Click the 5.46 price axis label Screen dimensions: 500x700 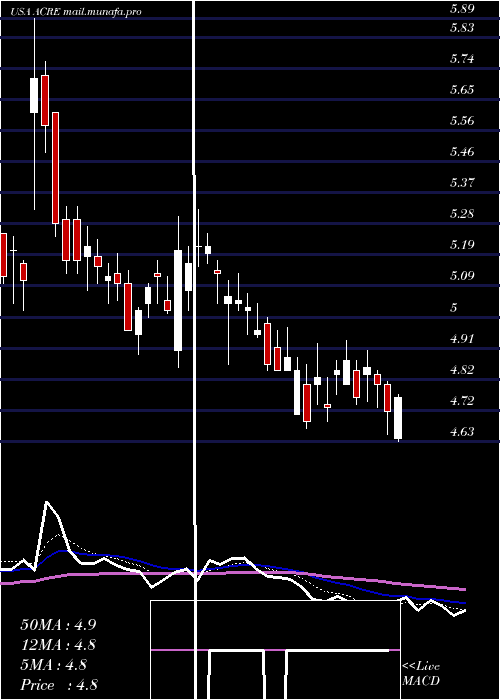pos(462,152)
